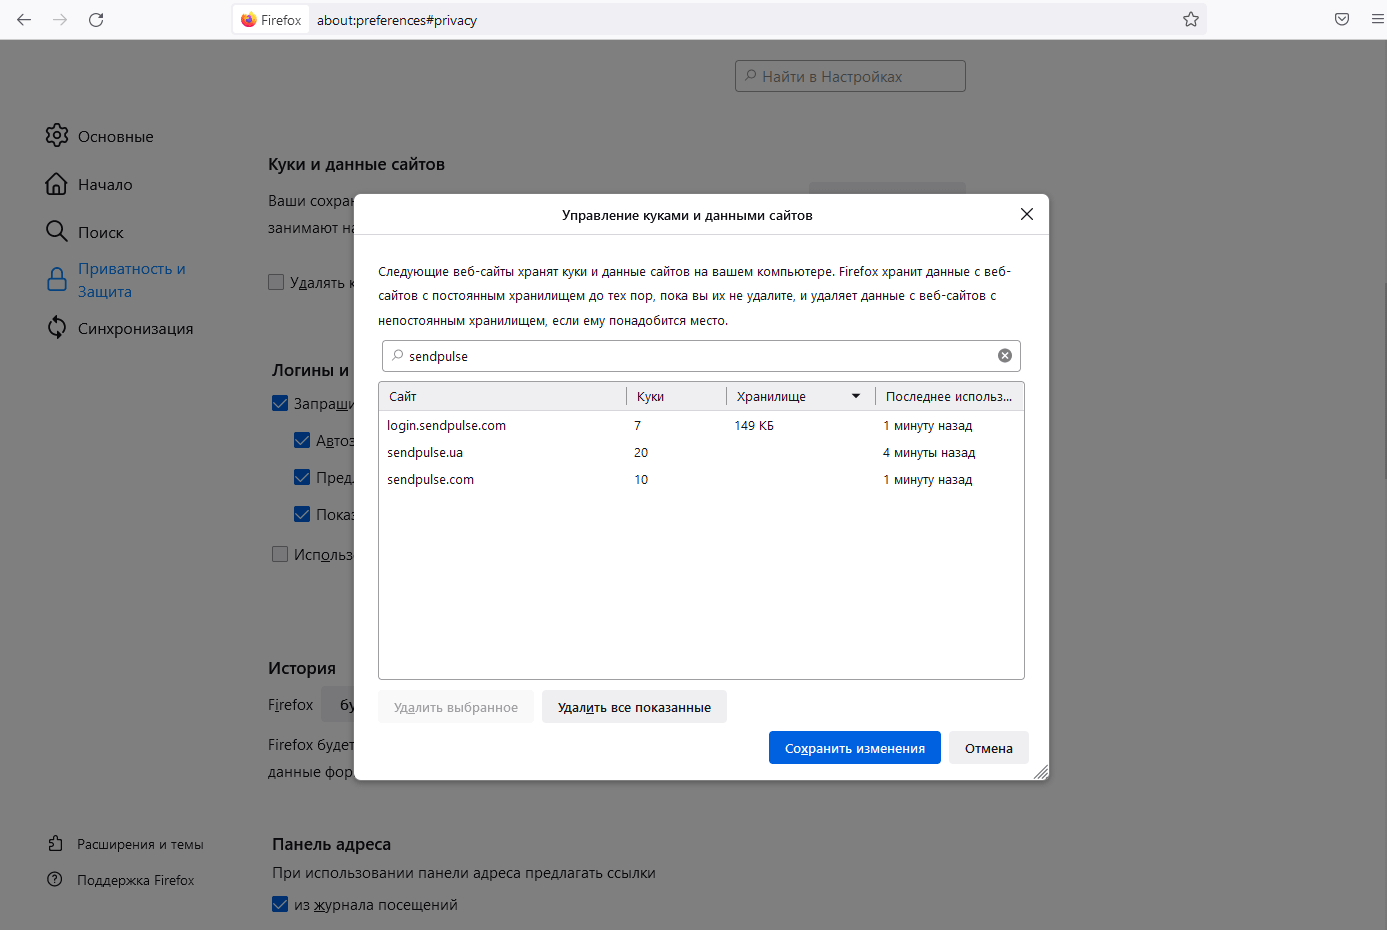Bookmark this page with the star icon
Image resolution: width=1387 pixels, height=930 pixels.
1190,20
